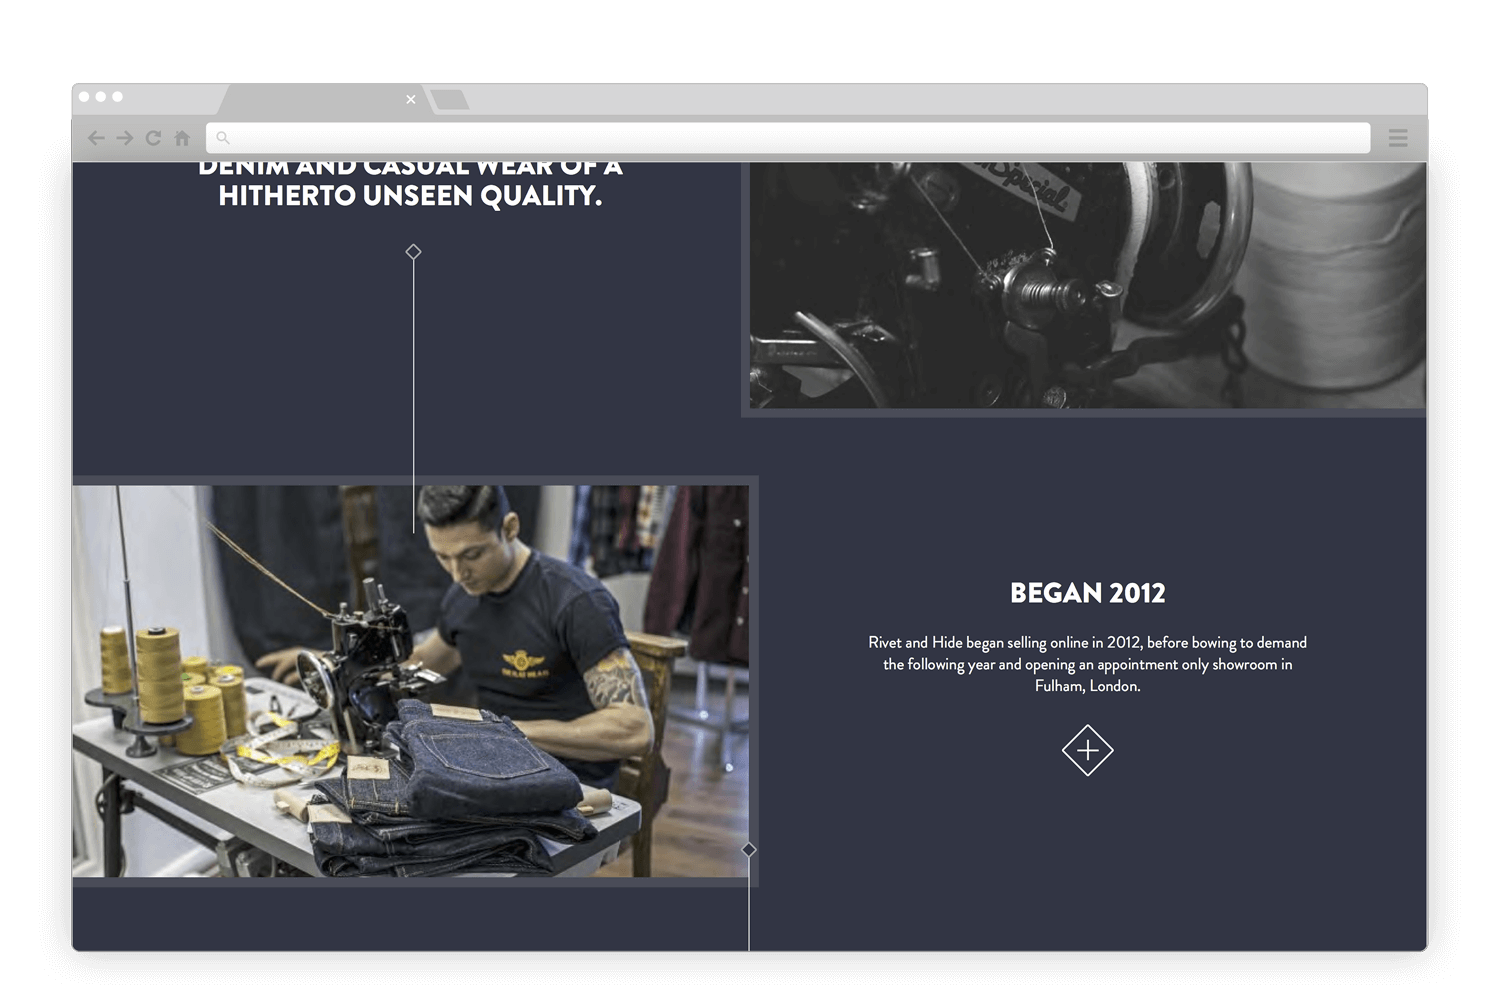1500x986 pixels.
Task: Click the magnifier icon in the address bar
Action: [223, 138]
